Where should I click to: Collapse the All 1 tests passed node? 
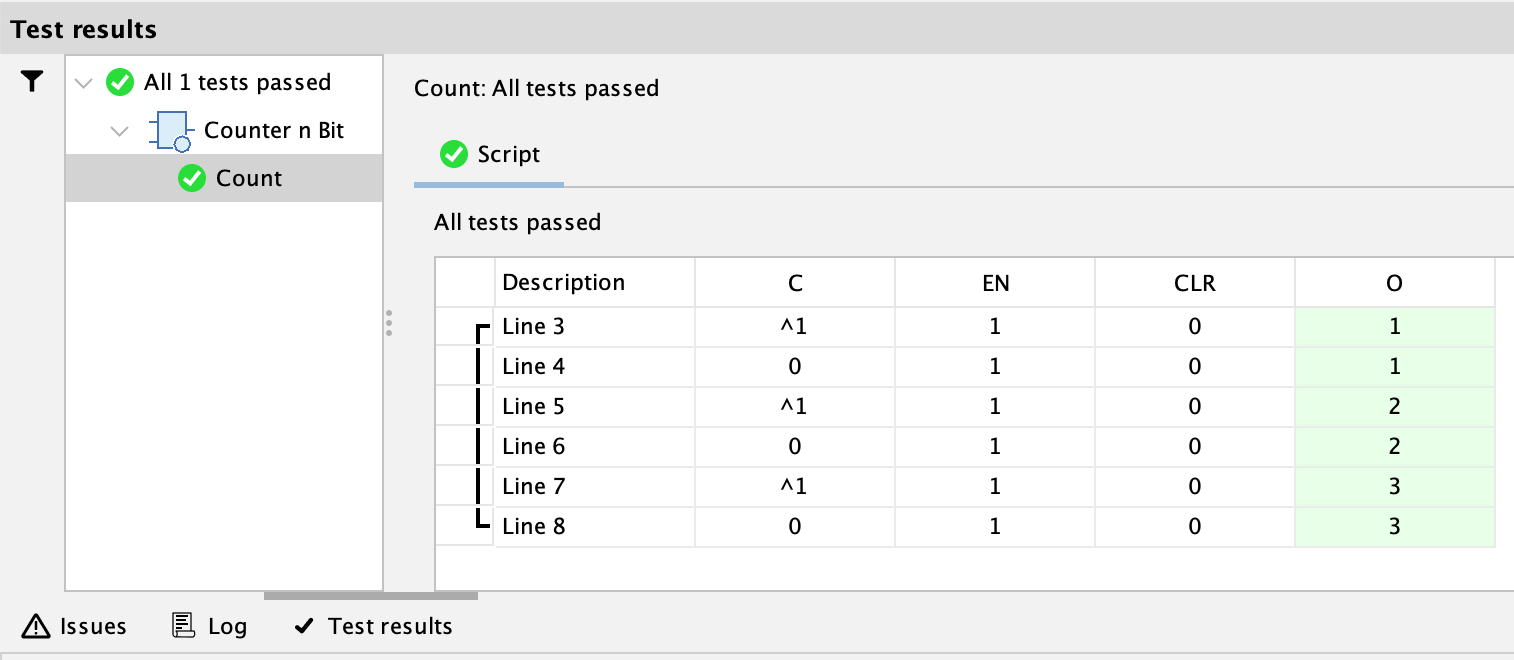(84, 83)
